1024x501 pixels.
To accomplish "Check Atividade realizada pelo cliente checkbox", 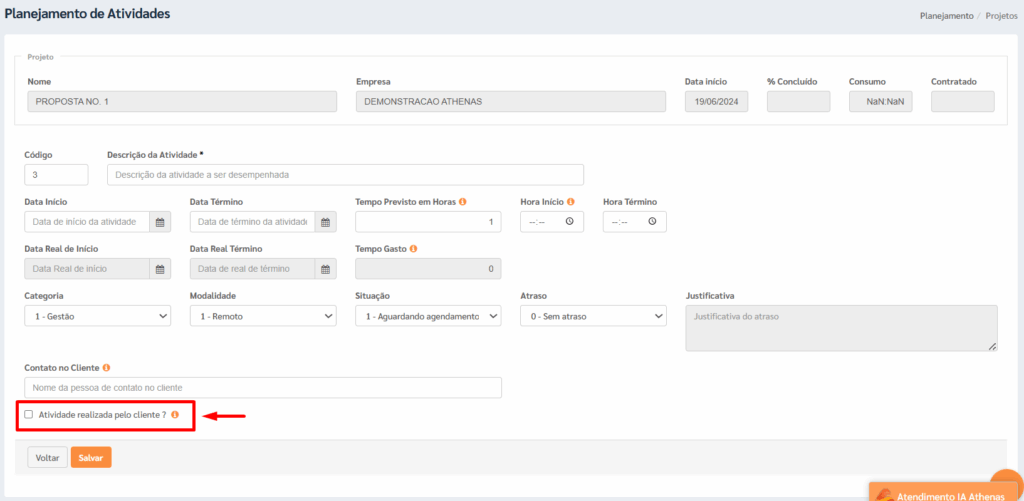I will pyautogui.click(x=29, y=414).
